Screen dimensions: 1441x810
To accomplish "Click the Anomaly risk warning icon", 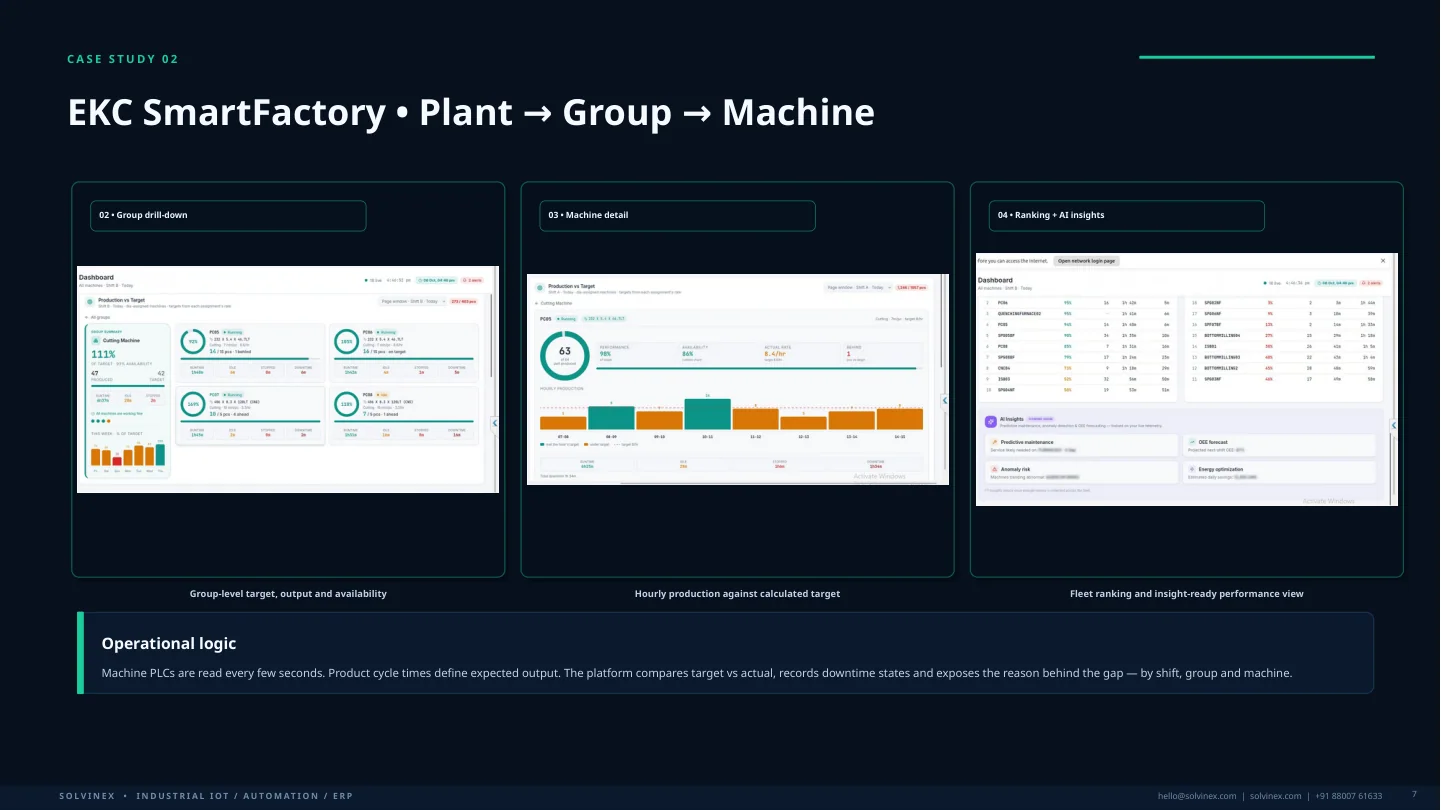I will [x=994, y=469].
